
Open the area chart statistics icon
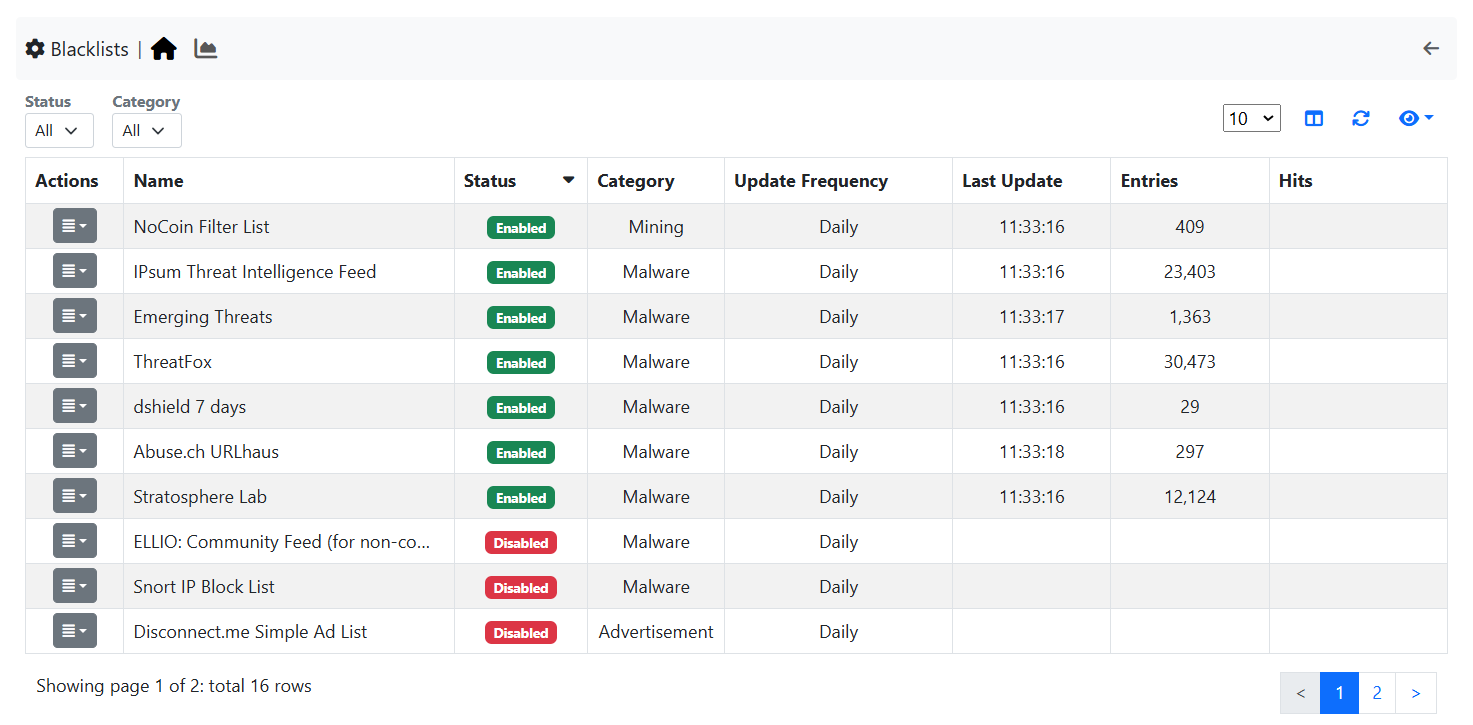206,48
